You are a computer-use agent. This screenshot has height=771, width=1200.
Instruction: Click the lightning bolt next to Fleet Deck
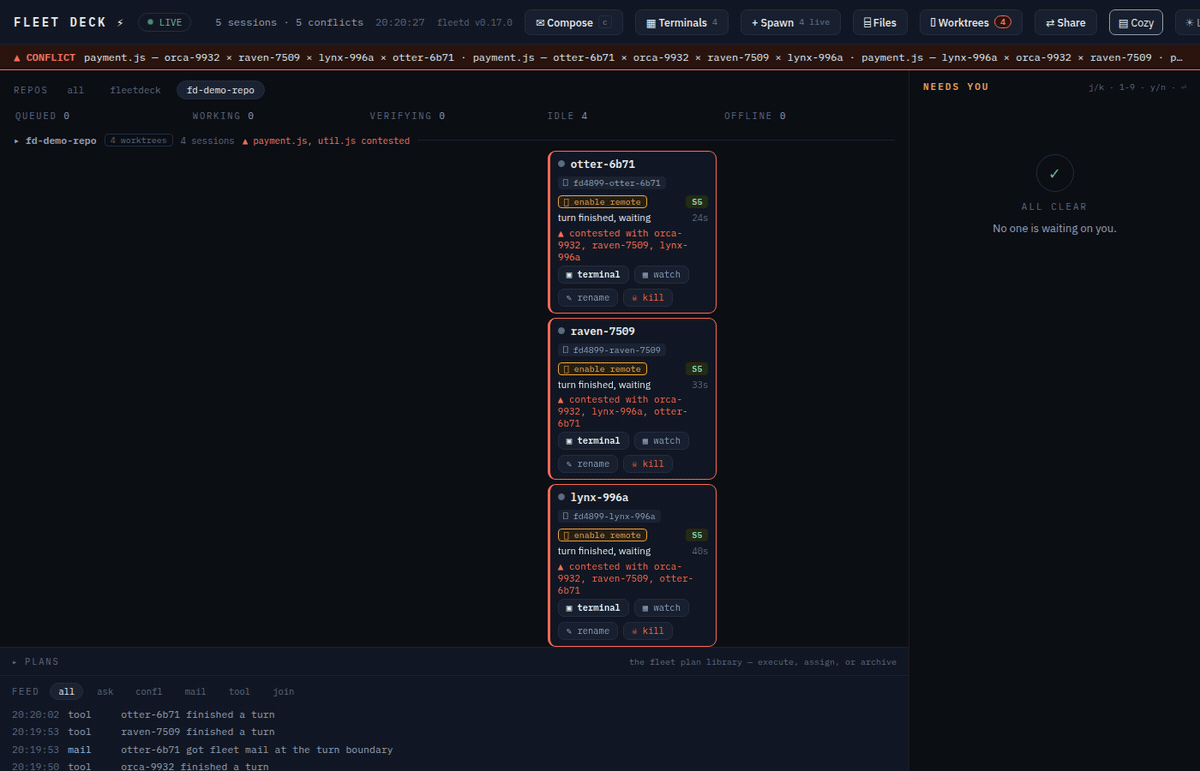121,22
